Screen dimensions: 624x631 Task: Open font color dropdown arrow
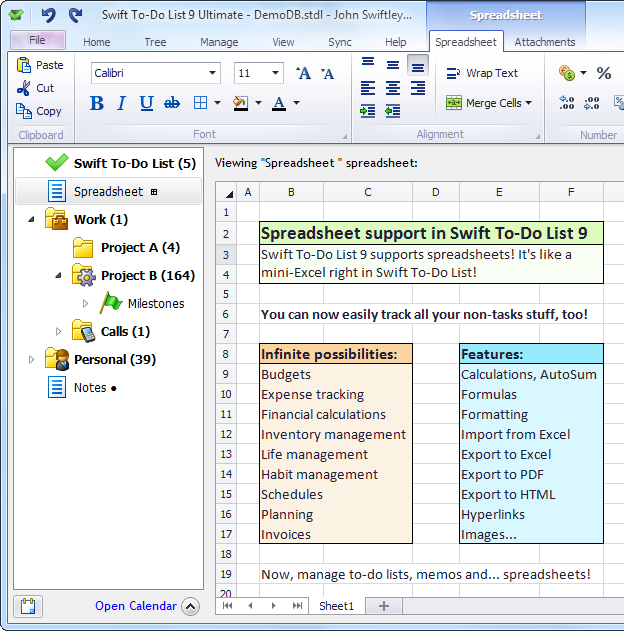(x=297, y=103)
